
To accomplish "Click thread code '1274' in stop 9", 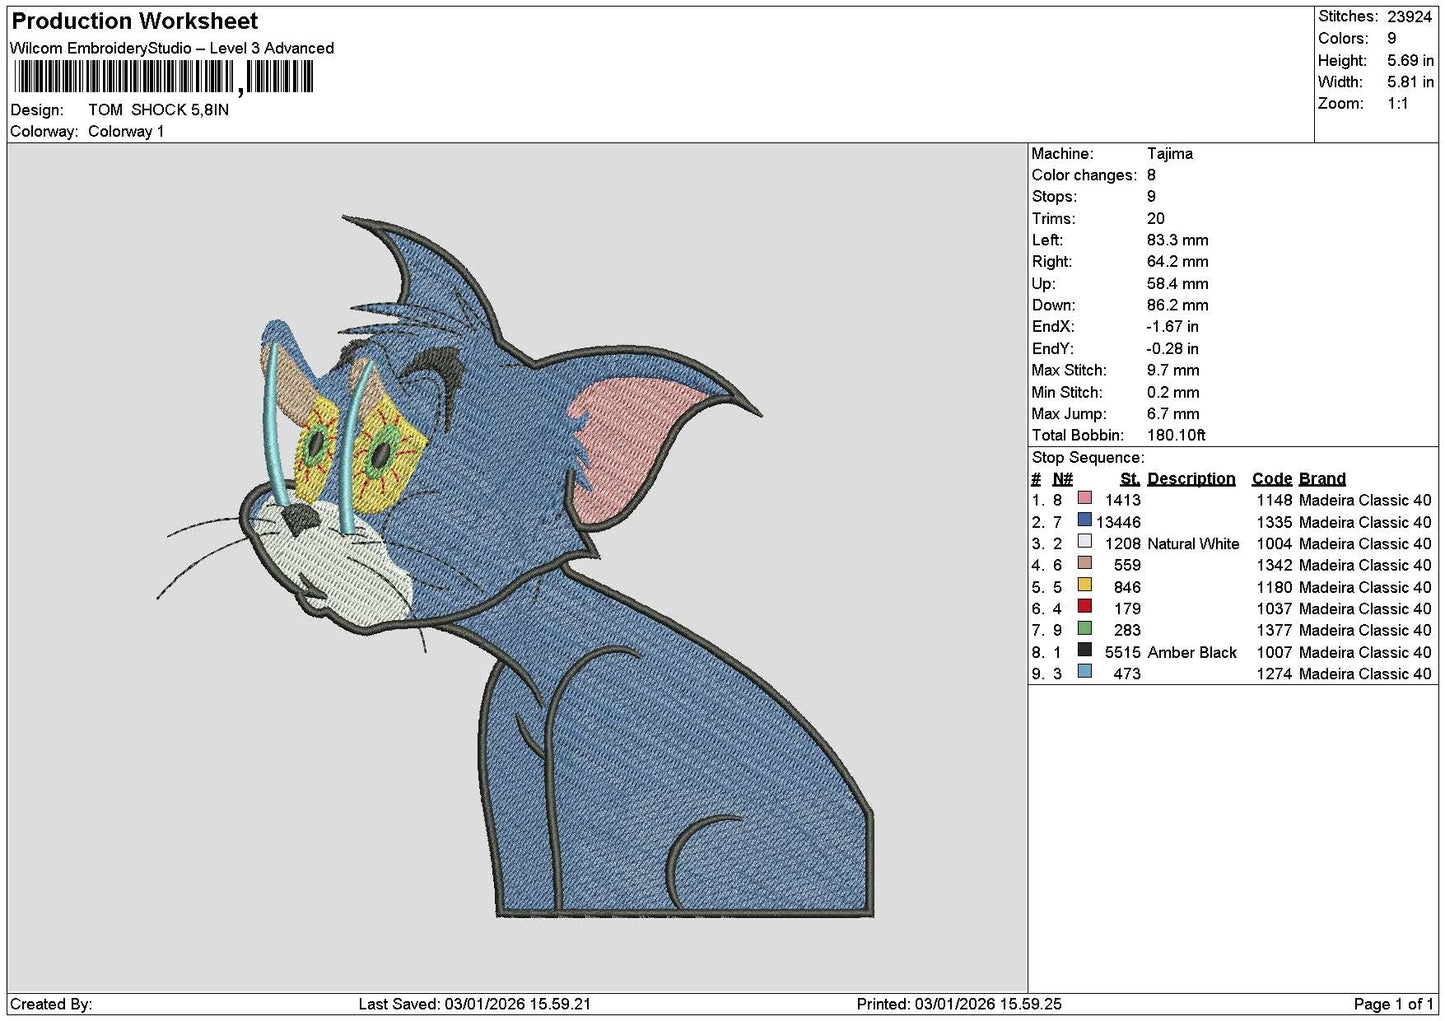I will click(x=1274, y=674).
